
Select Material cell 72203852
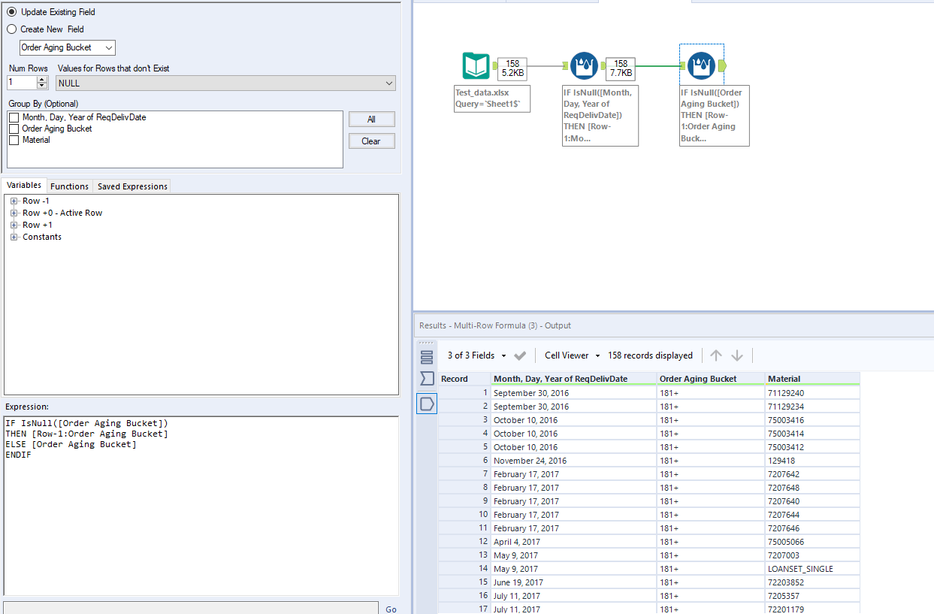812,582
